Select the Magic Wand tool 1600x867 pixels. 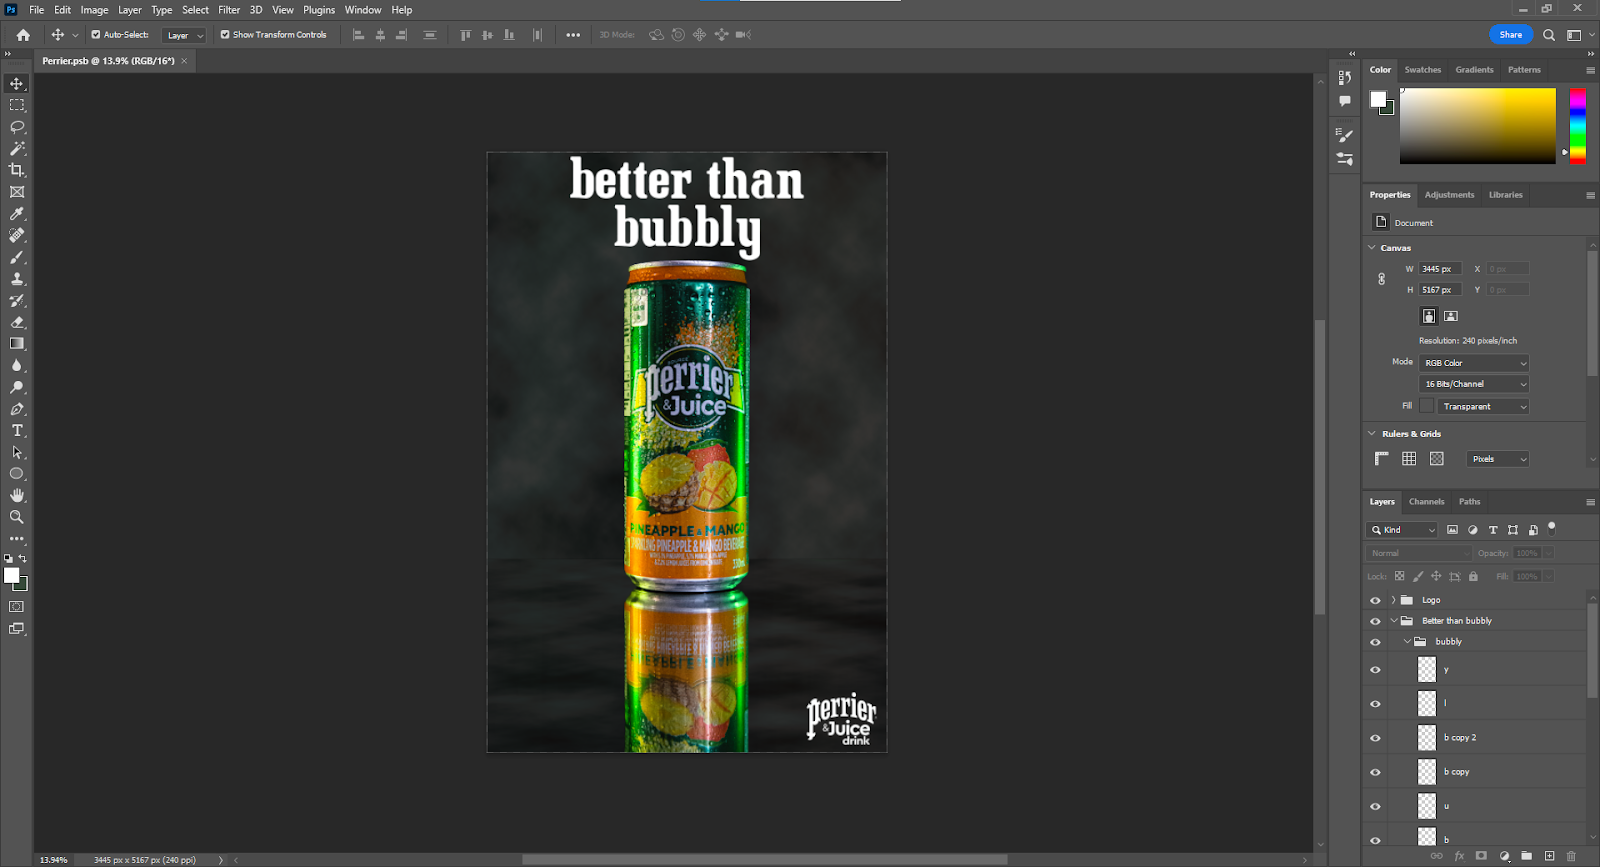(x=17, y=148)
